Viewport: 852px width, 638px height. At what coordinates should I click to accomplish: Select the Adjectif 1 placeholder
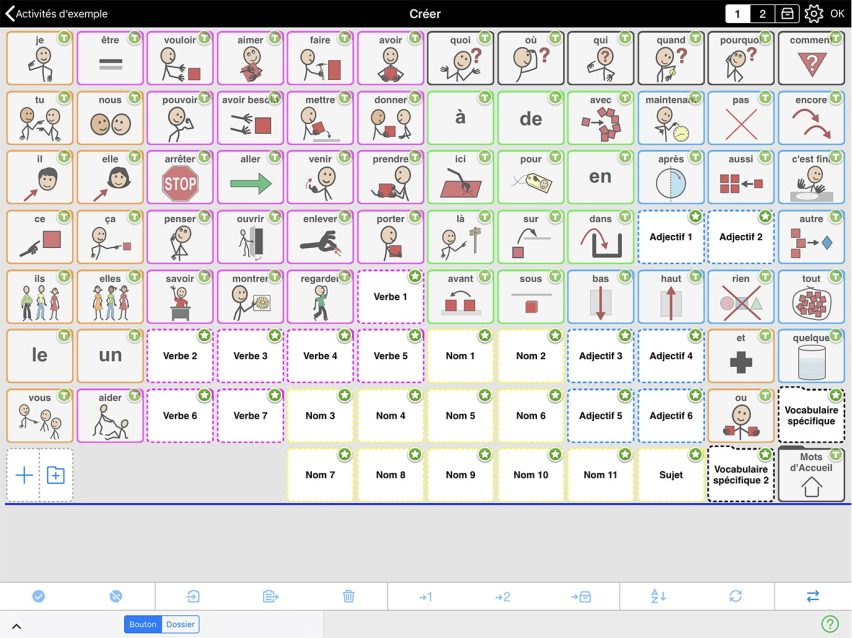671,237
